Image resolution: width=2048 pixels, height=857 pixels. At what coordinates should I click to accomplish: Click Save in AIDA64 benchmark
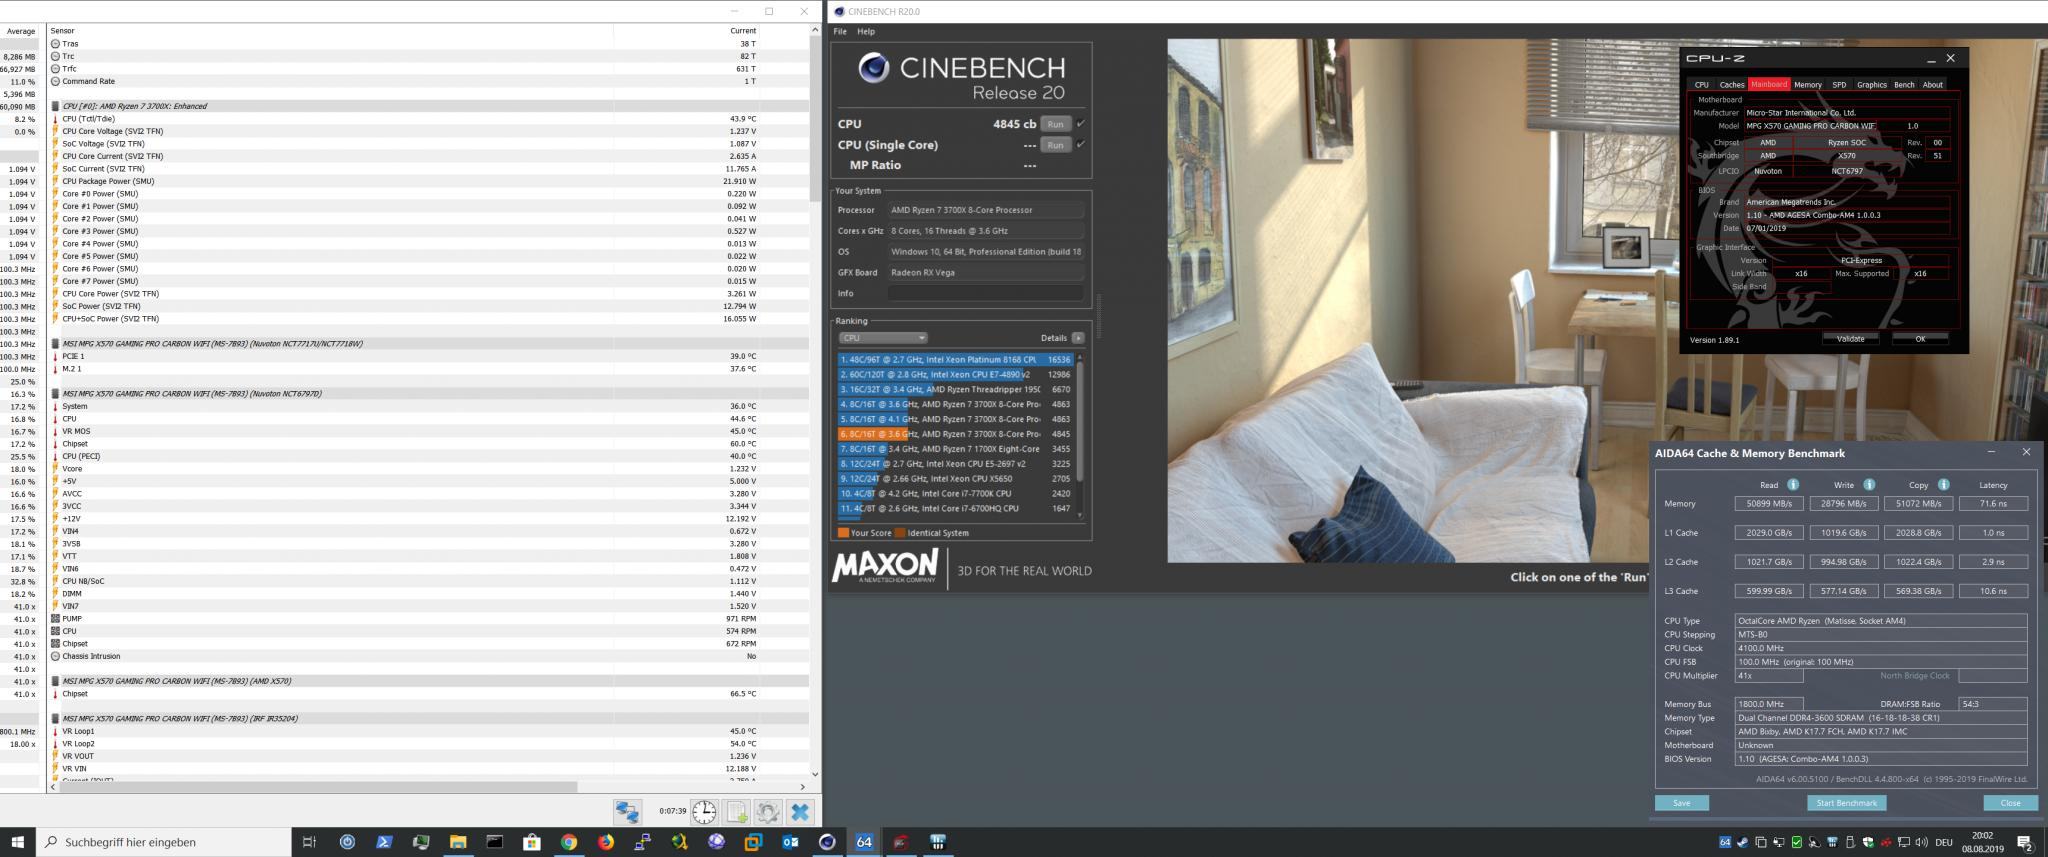click(x=1682, y=803)
